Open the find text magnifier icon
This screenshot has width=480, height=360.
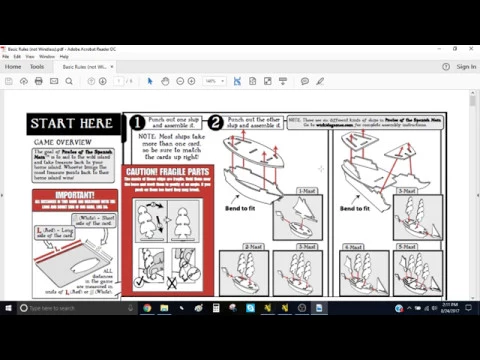pos(69,81)
